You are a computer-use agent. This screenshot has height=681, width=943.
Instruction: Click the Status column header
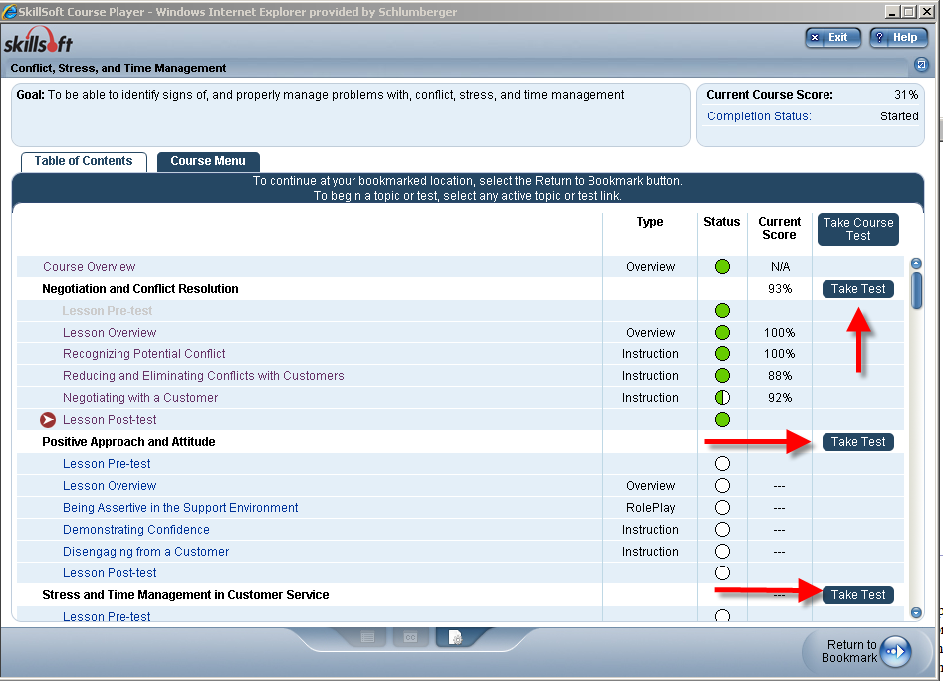point(722,222)
